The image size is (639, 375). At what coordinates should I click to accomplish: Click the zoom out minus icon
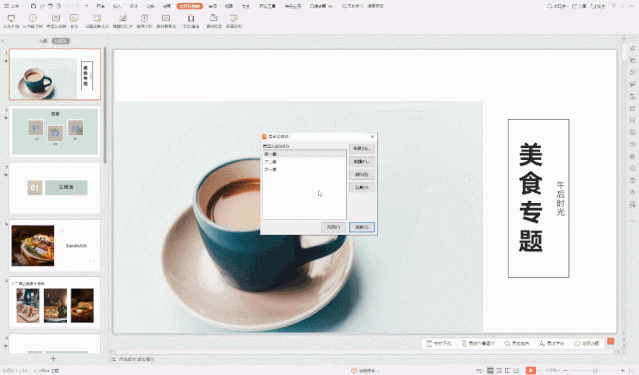coord(565,370)
